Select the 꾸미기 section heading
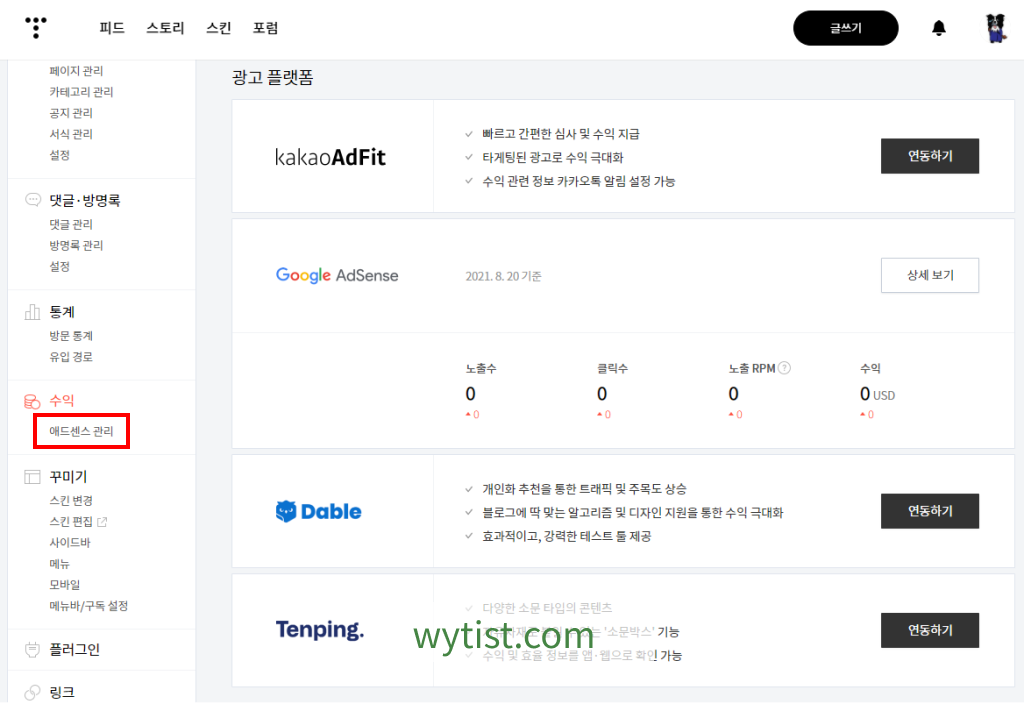 click(x=69, y=477)
